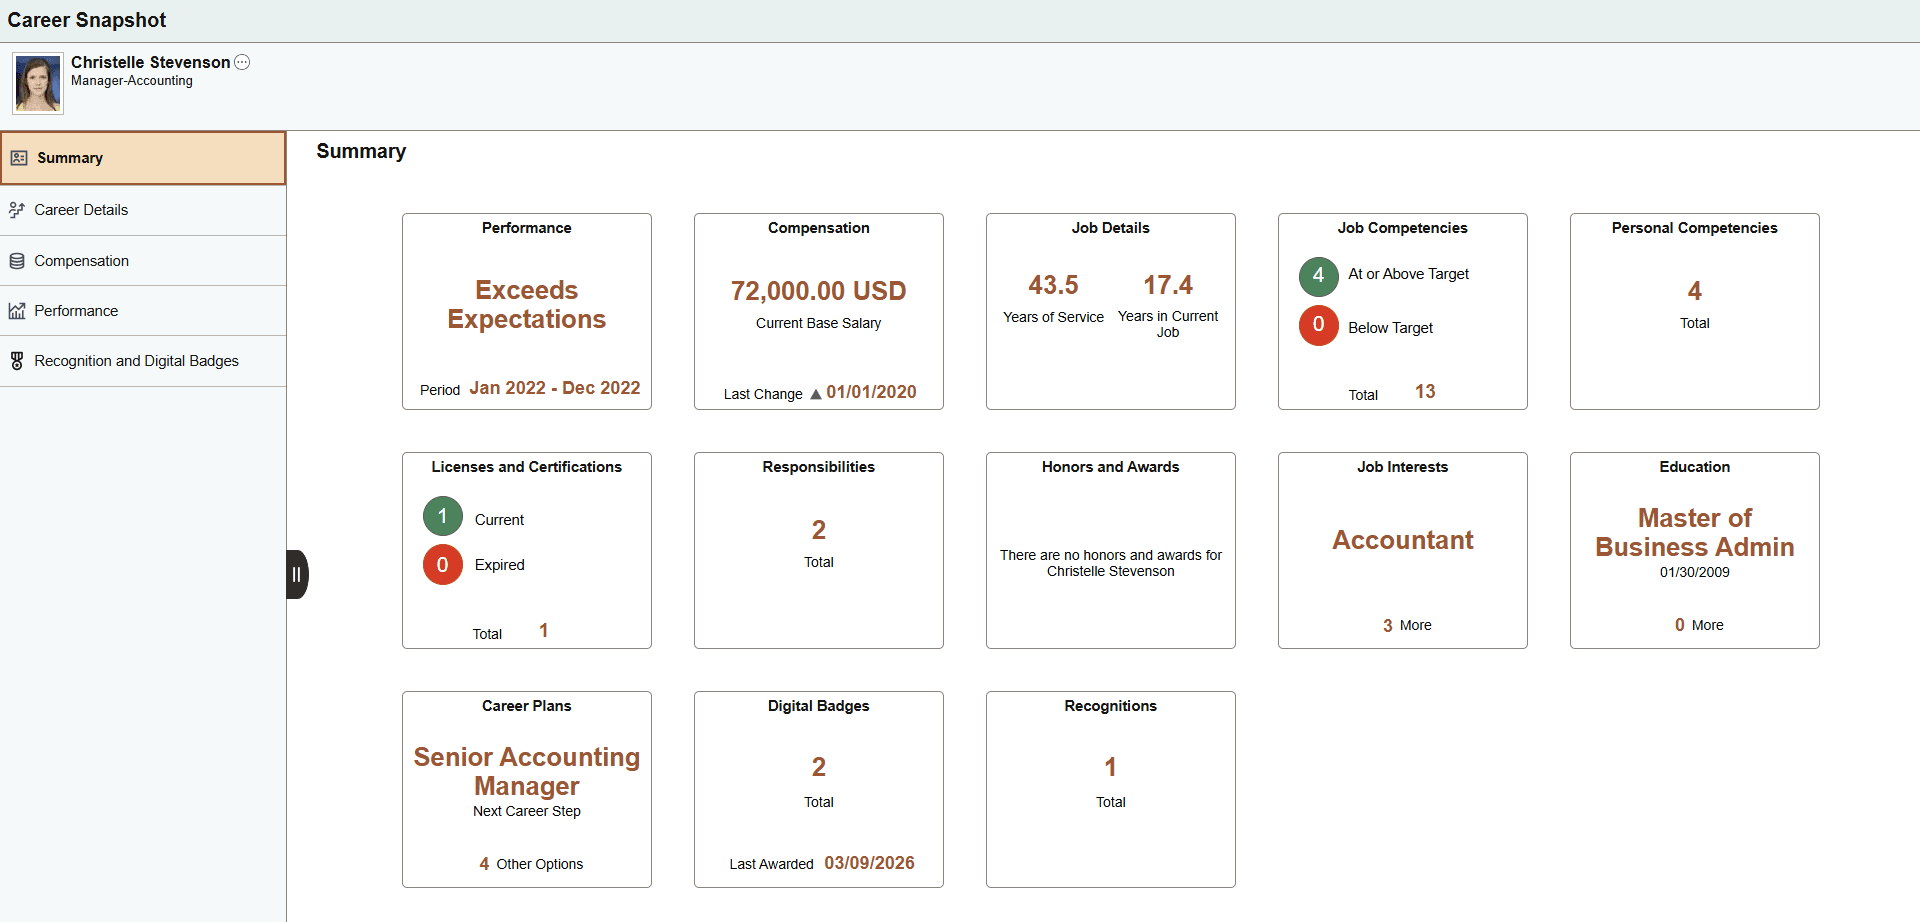The height and width of the screenshot is (922, 1920).
Task: Click the 03/09/2026 last awarded date
Action: [870, 863]
